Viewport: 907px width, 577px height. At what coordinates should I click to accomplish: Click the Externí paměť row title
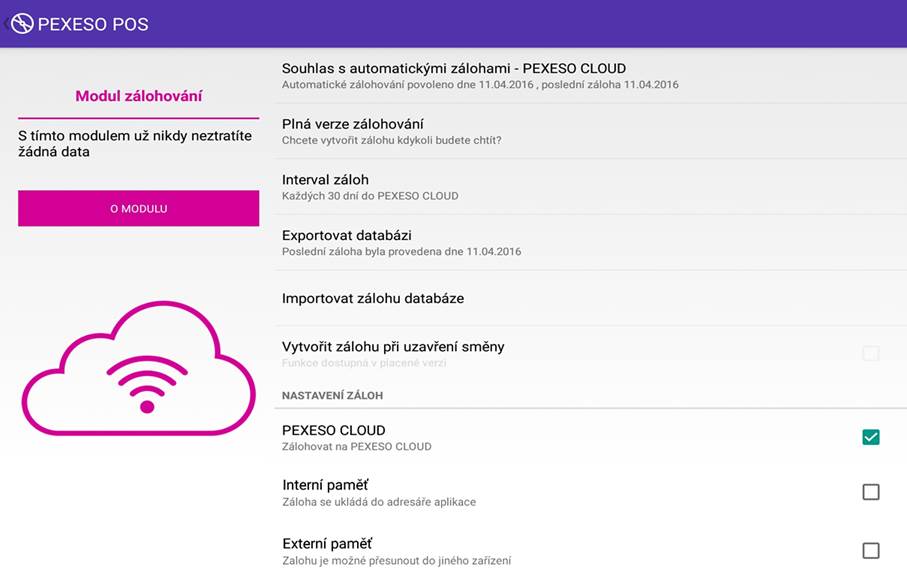(x=327, y=543)
